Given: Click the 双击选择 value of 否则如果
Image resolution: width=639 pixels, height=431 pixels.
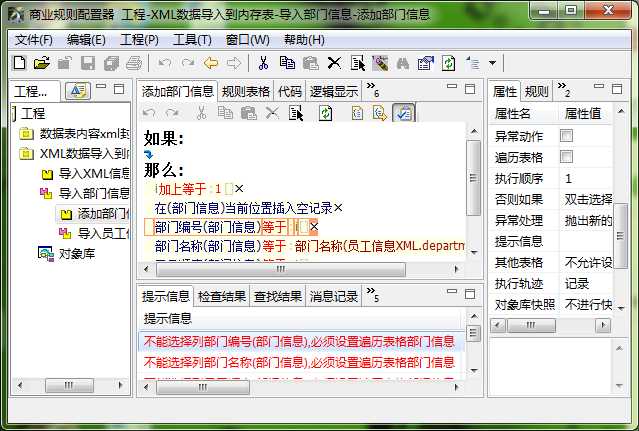Looking at the screenshot, I should (588, 199).
